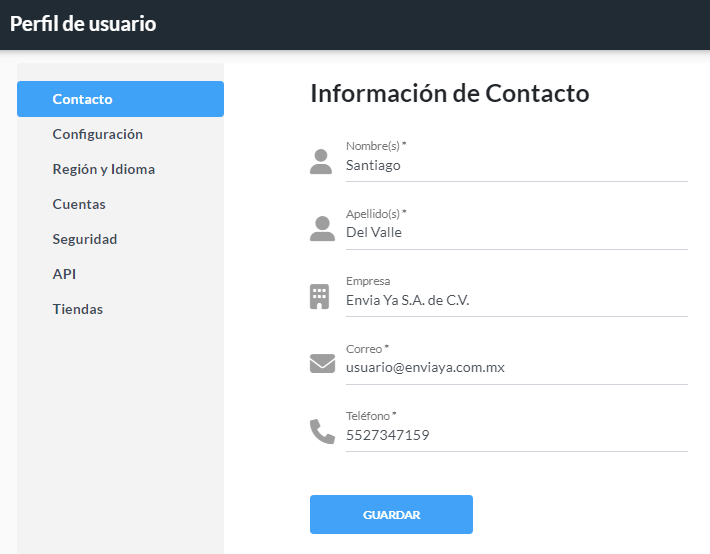Select the Contacto sidebar tab

click(x=120, y=99)
